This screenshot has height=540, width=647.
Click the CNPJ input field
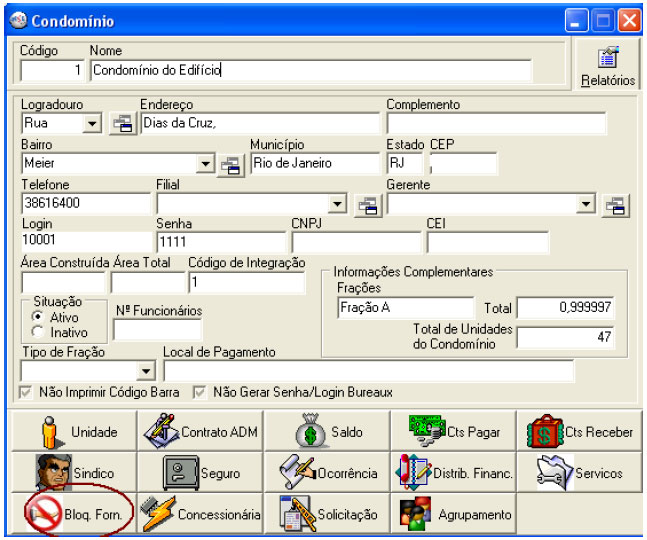[x=357, y=242]
